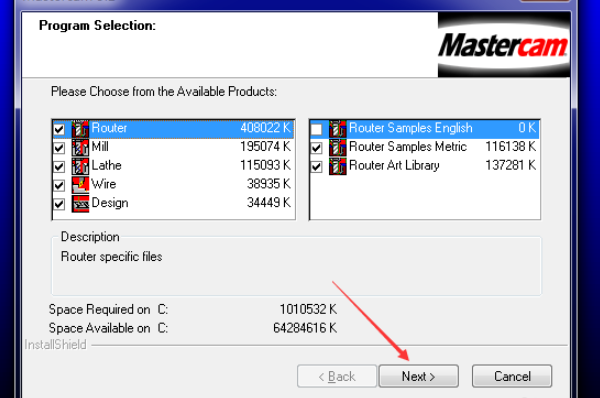The height and width of the screenshot is (398, 600).
Task: Select the Router Samples English label
Action: pyautogui.click(x=411, y=128)
